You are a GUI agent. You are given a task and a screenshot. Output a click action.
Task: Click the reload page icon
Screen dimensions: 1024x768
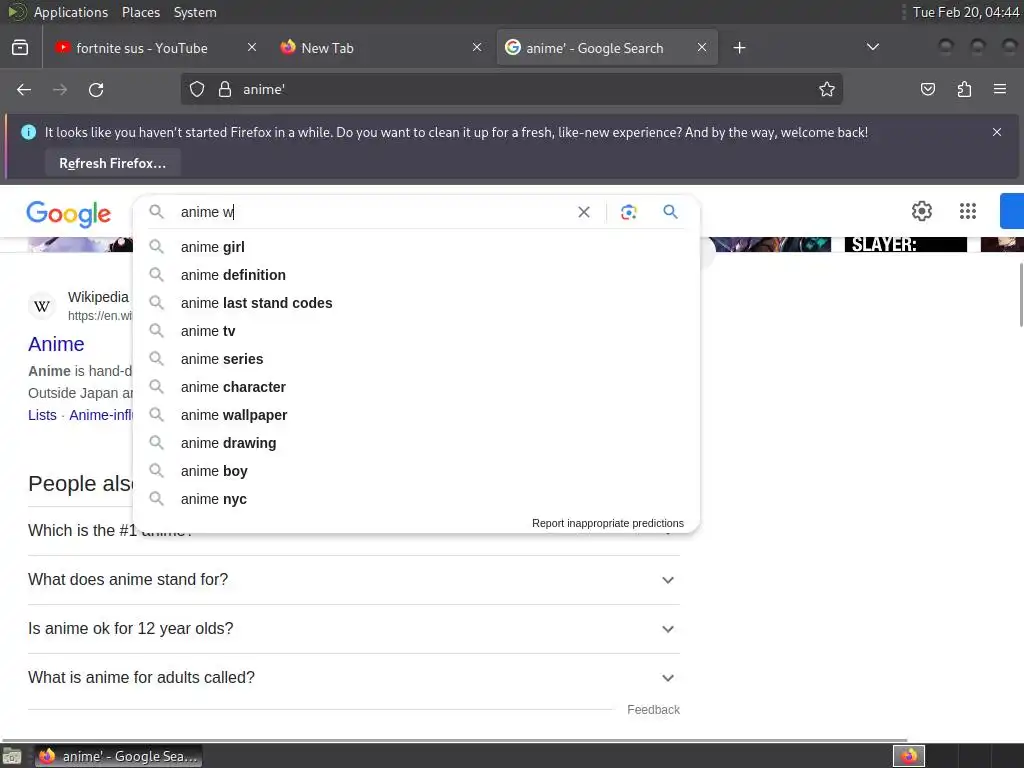(x=96, y=89)
